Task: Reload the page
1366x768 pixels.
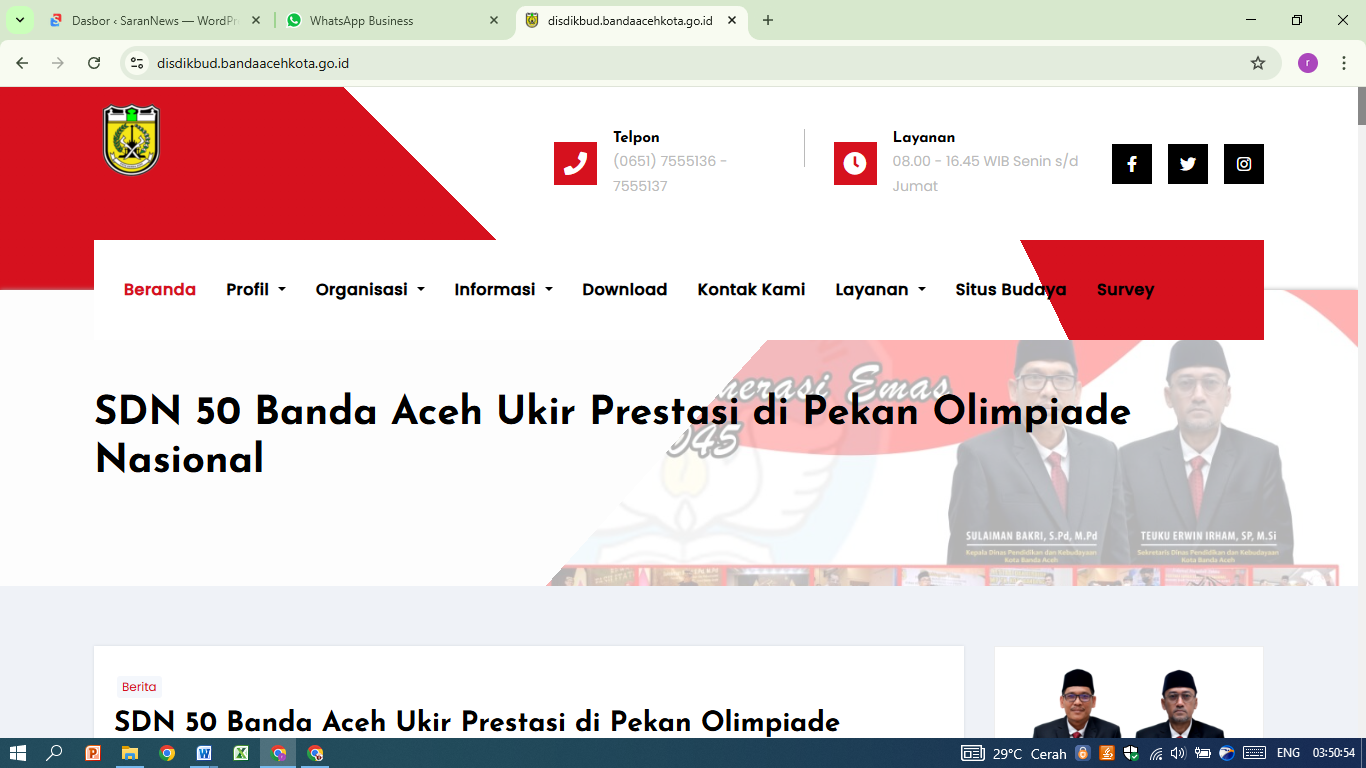Action: coord(94,63)
